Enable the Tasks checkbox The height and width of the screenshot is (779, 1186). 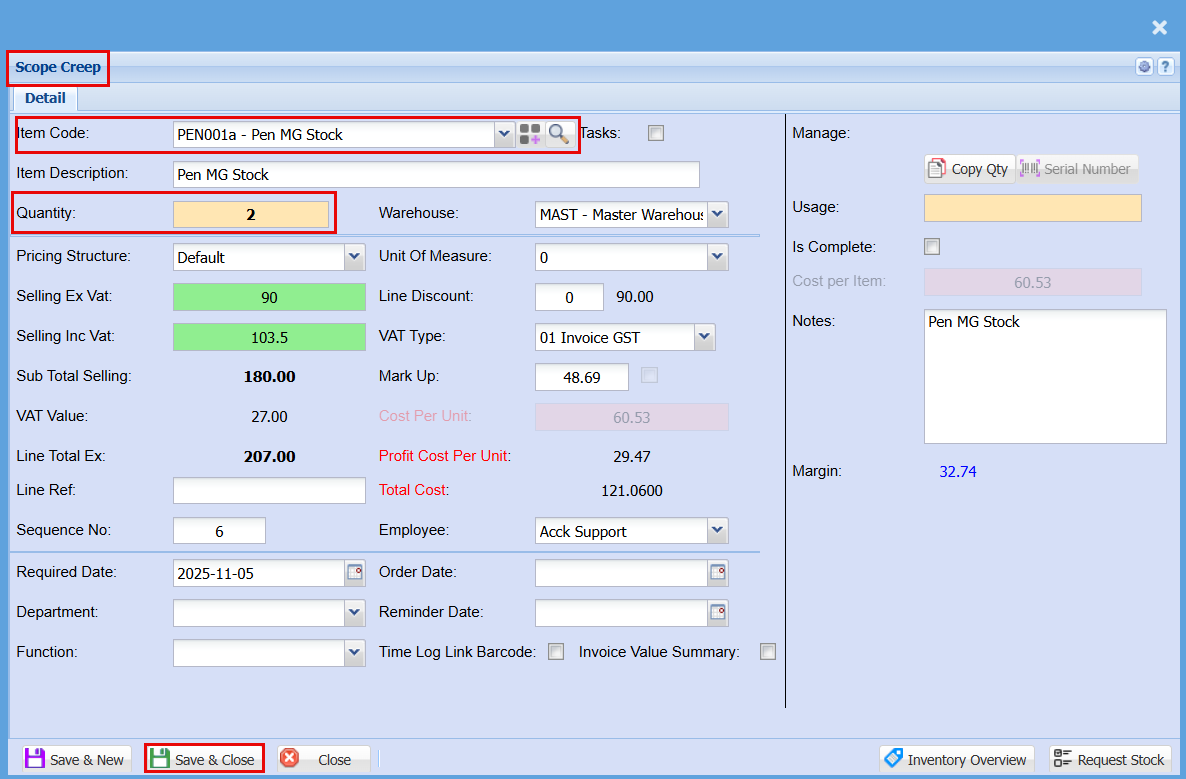point(656,133)
